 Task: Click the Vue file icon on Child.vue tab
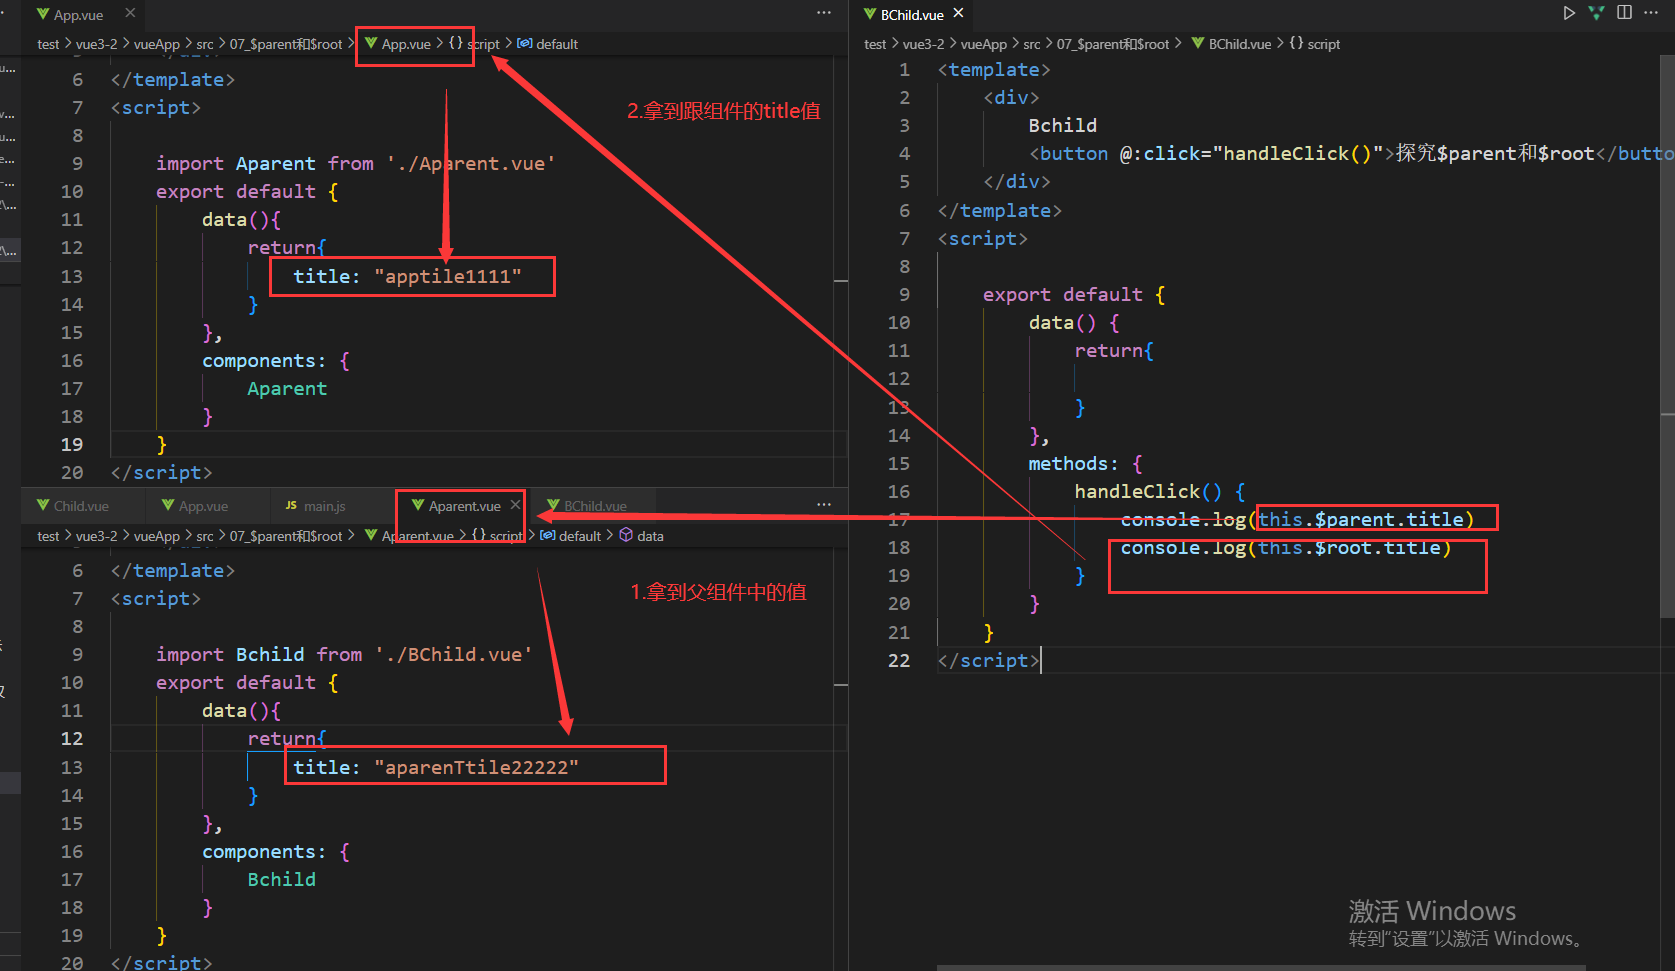click(43, 505)
